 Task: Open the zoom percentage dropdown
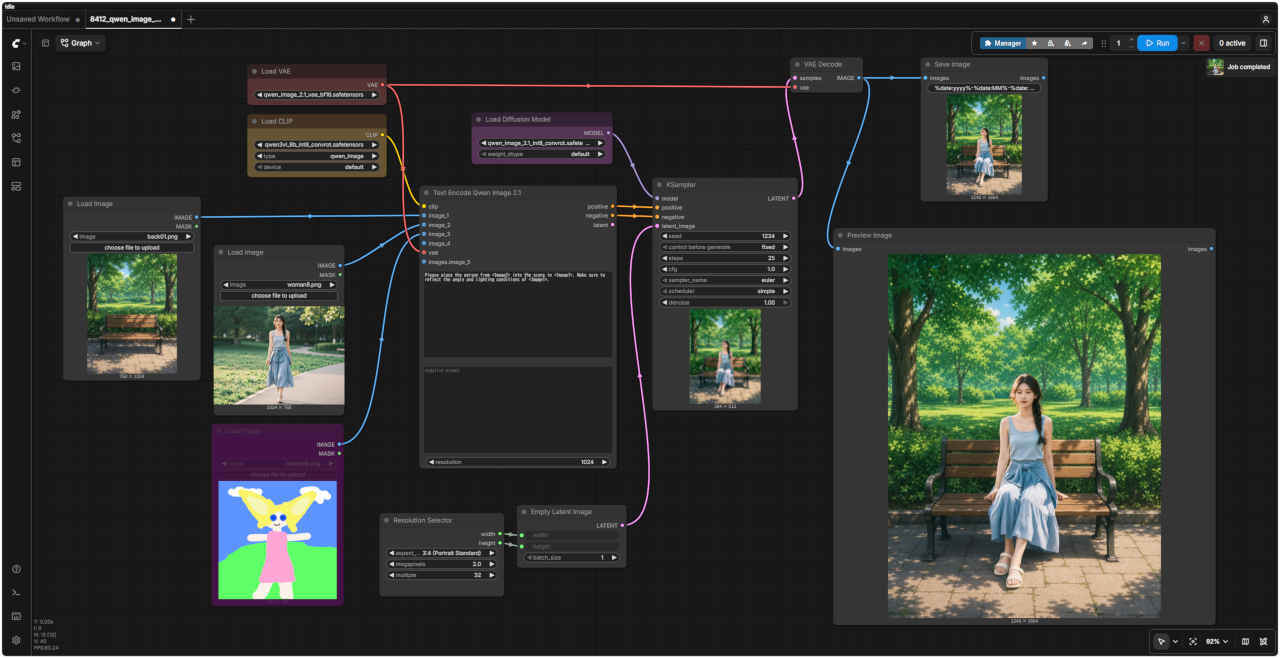tap(1214, 641)
